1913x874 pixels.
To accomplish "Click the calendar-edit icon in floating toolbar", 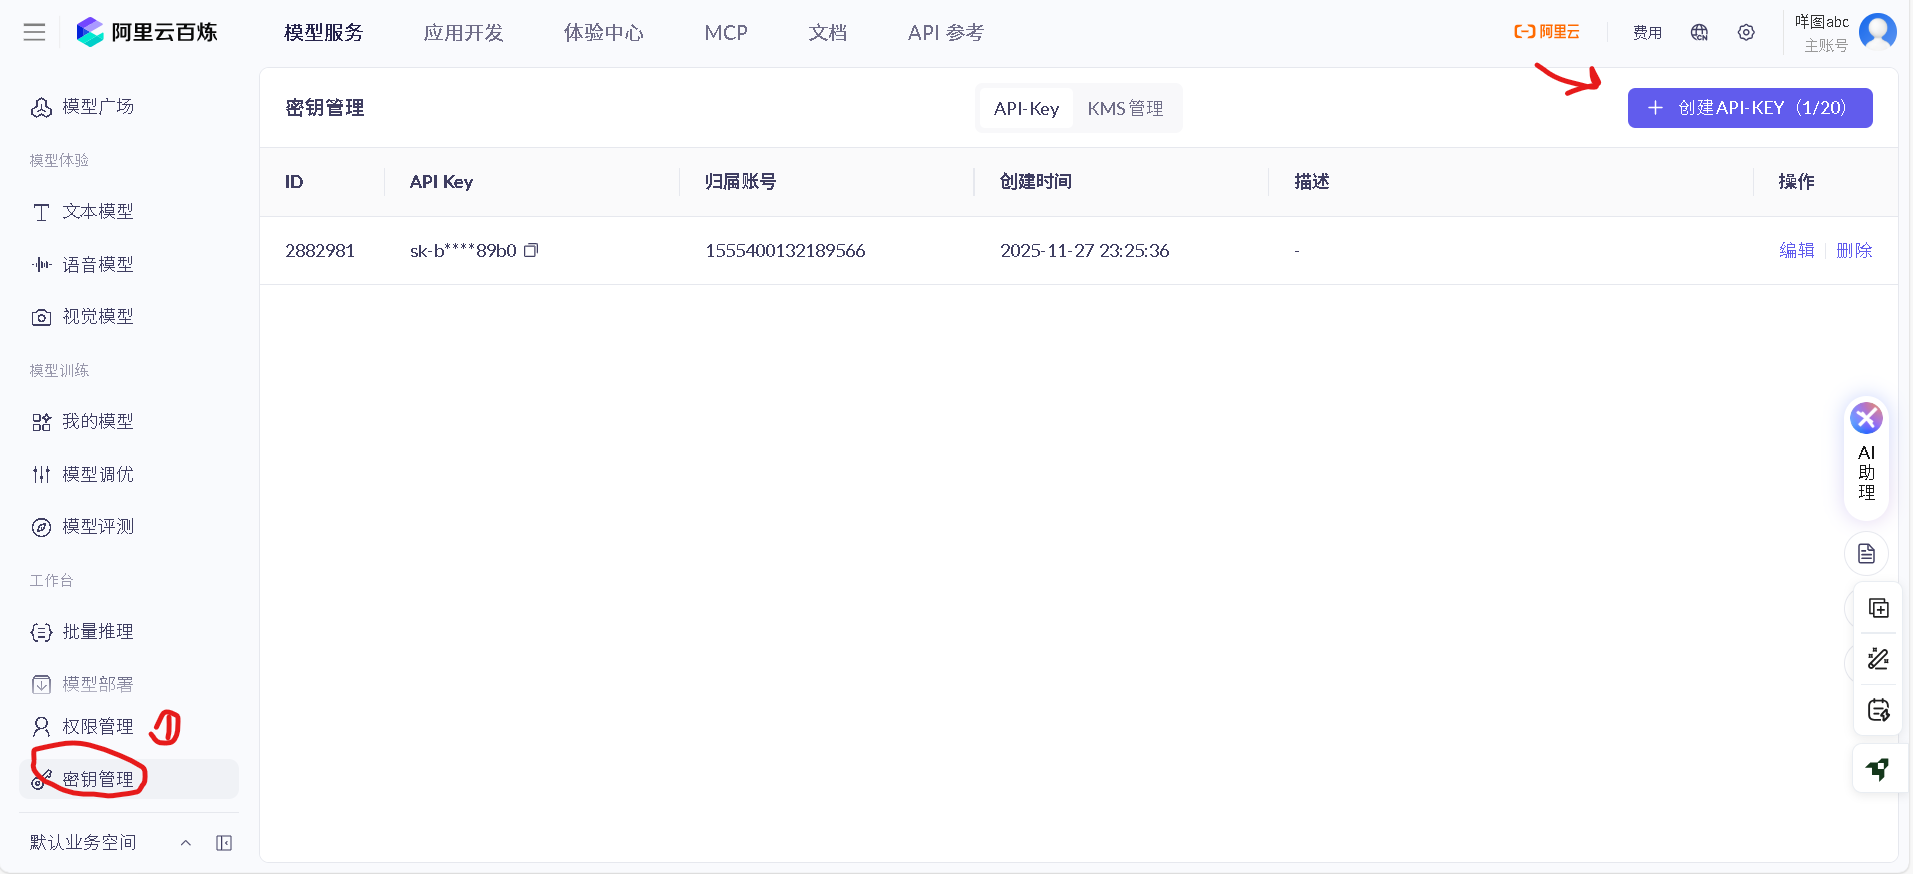I will tap(1878, 710).
